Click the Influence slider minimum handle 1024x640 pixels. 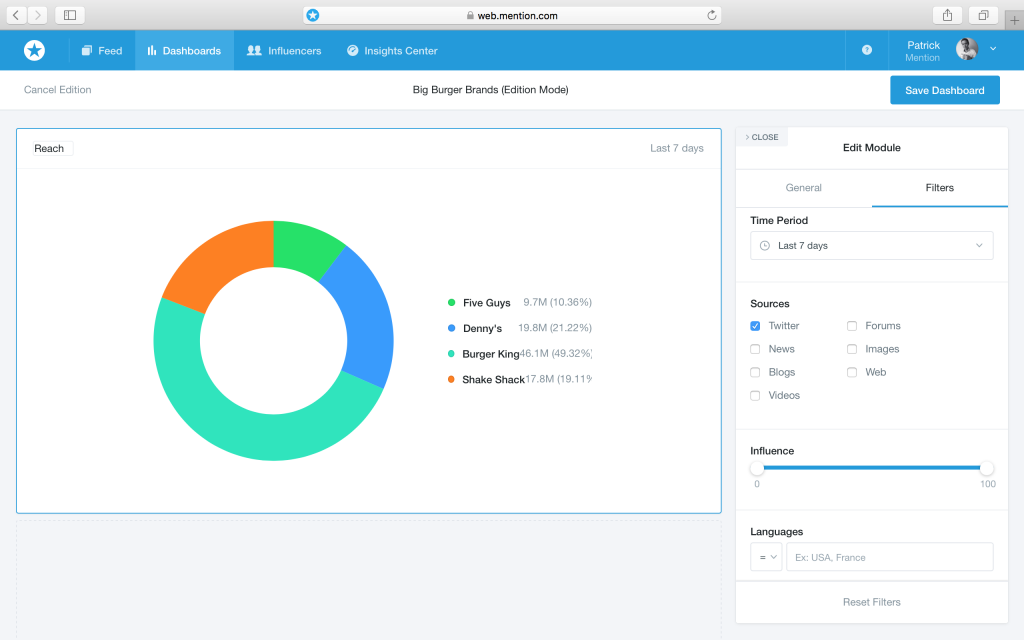[757, 468]
